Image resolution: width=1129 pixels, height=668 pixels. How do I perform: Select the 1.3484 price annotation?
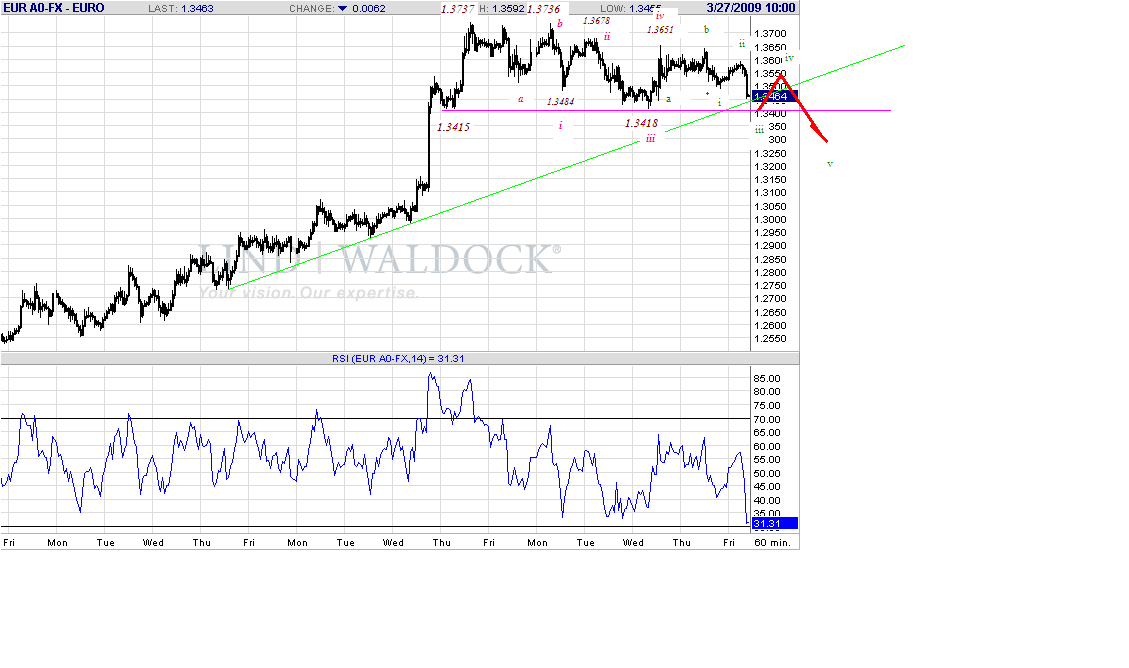coord(560,101)
